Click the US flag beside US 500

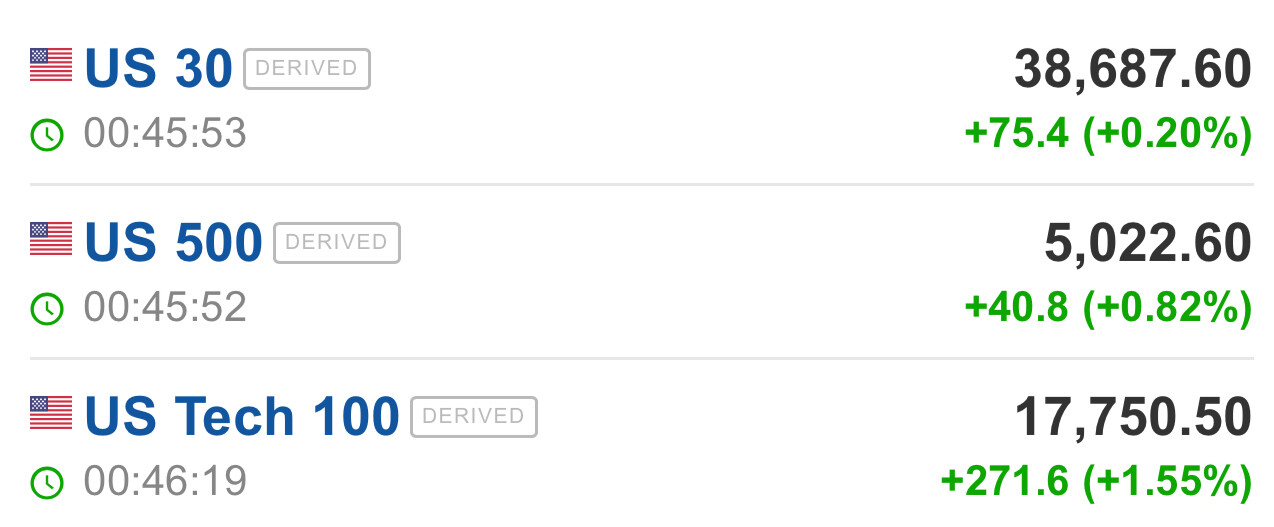51,240
